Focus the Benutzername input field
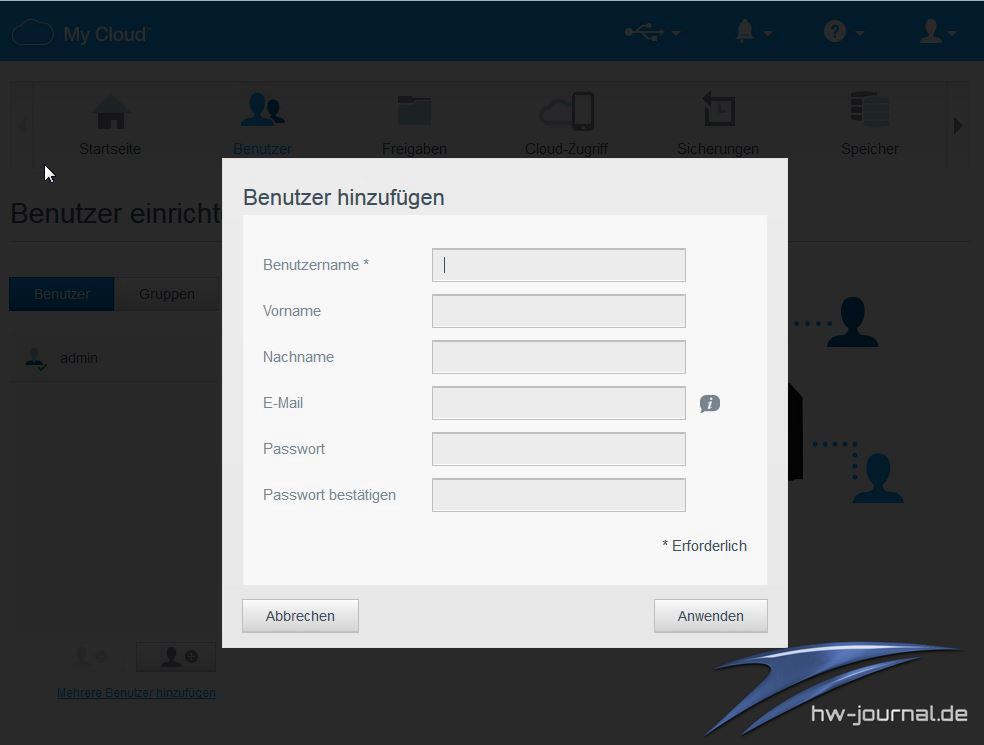The width and height of the screenshot is (984, 745). click(558, 265)
